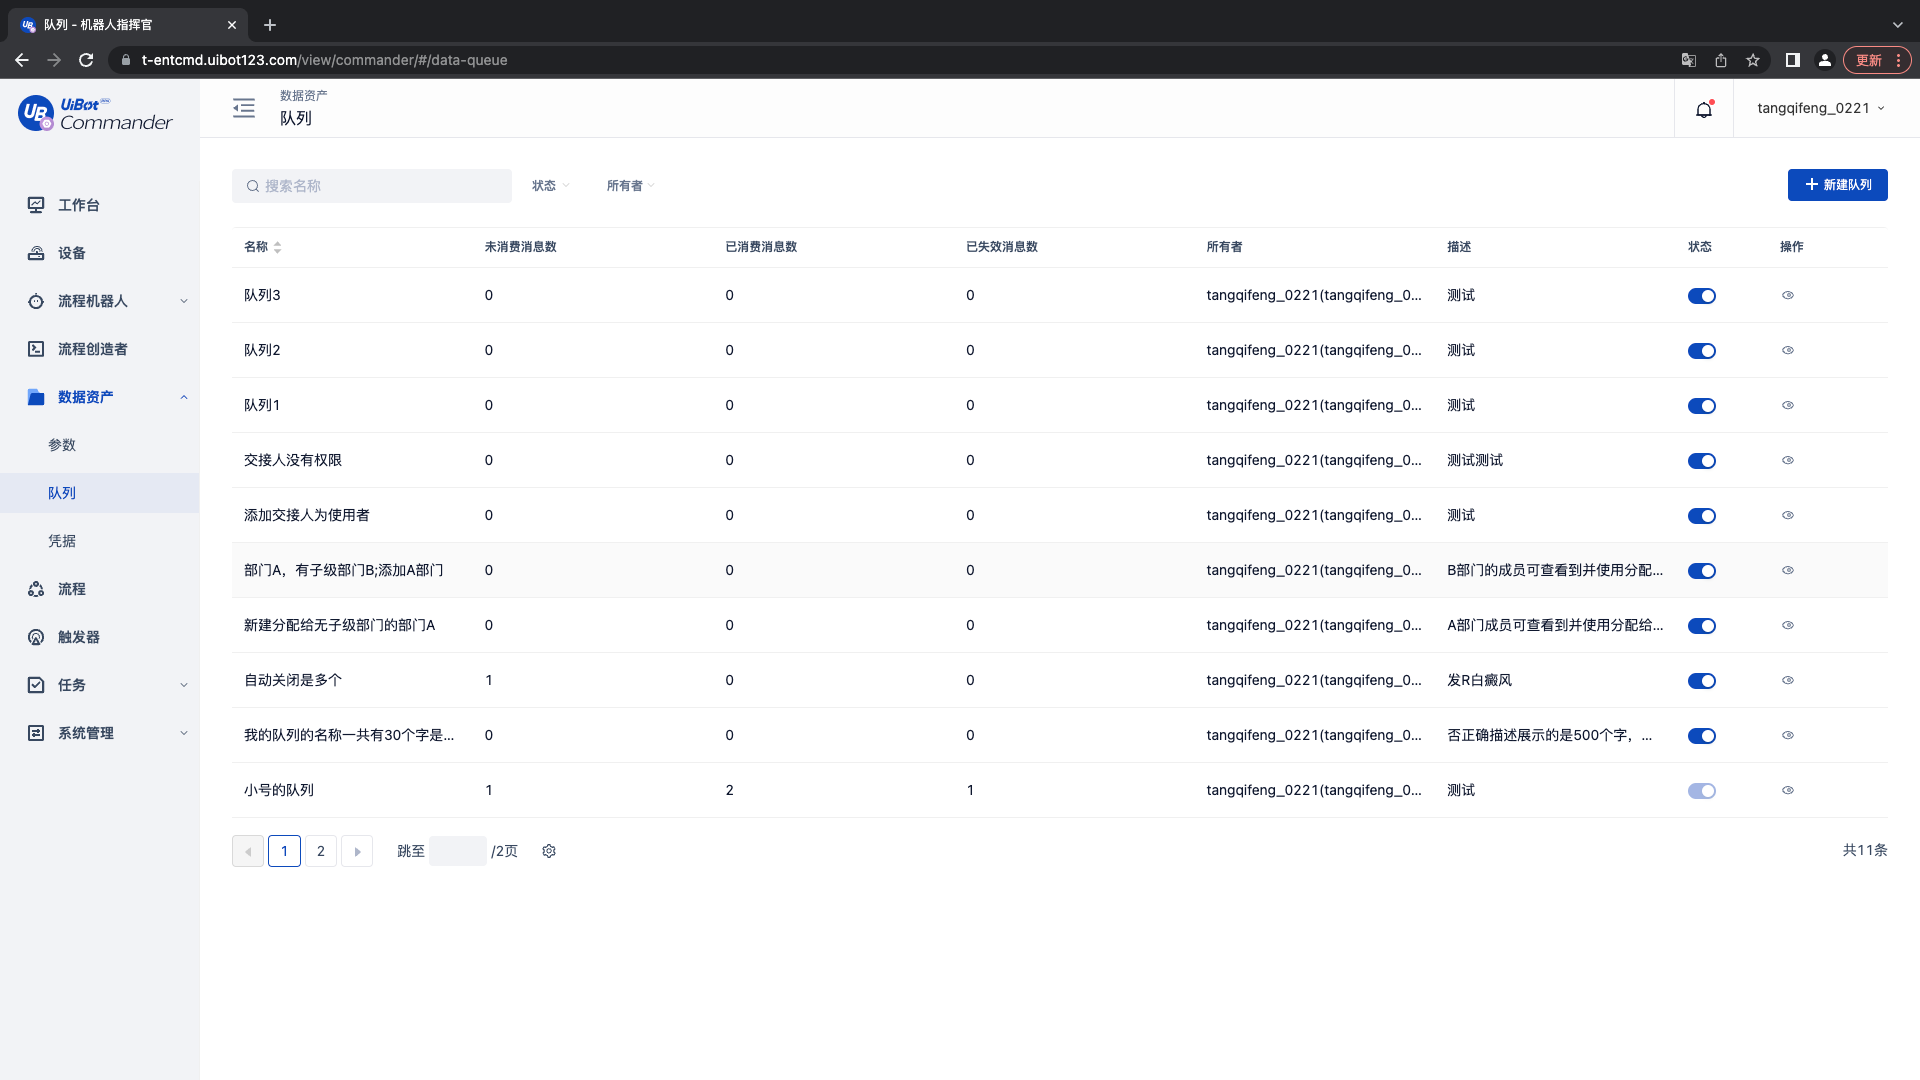
Task: Collapse the sidebar with the menu fold icon
Action: tap(244, 108)
